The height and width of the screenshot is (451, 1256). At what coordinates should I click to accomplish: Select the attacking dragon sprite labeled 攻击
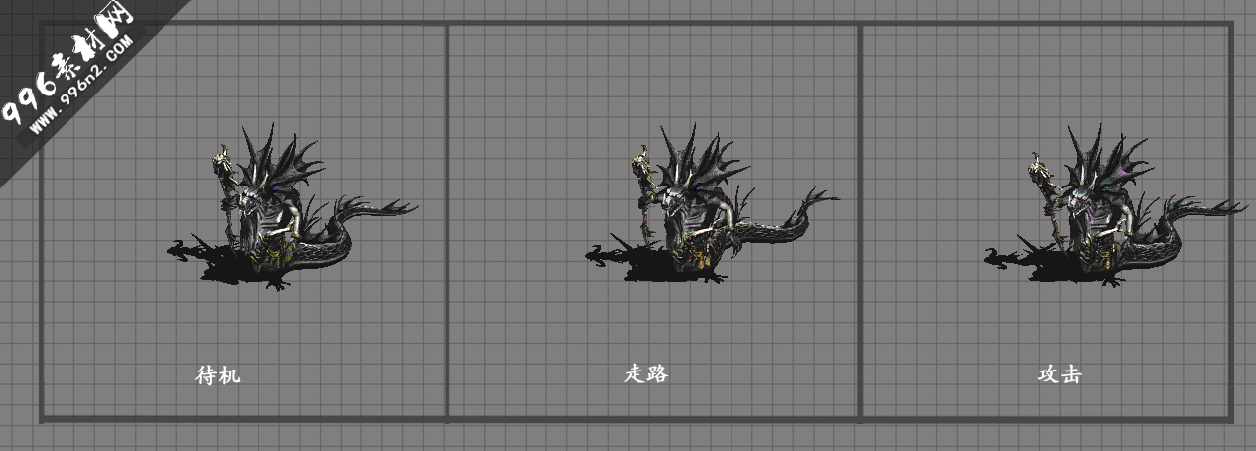click(1115, 206)
